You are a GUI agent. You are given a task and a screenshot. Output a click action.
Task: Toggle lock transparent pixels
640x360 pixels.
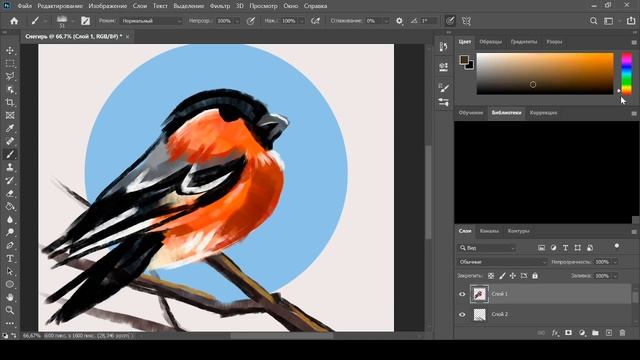click(x=491, y=276)
